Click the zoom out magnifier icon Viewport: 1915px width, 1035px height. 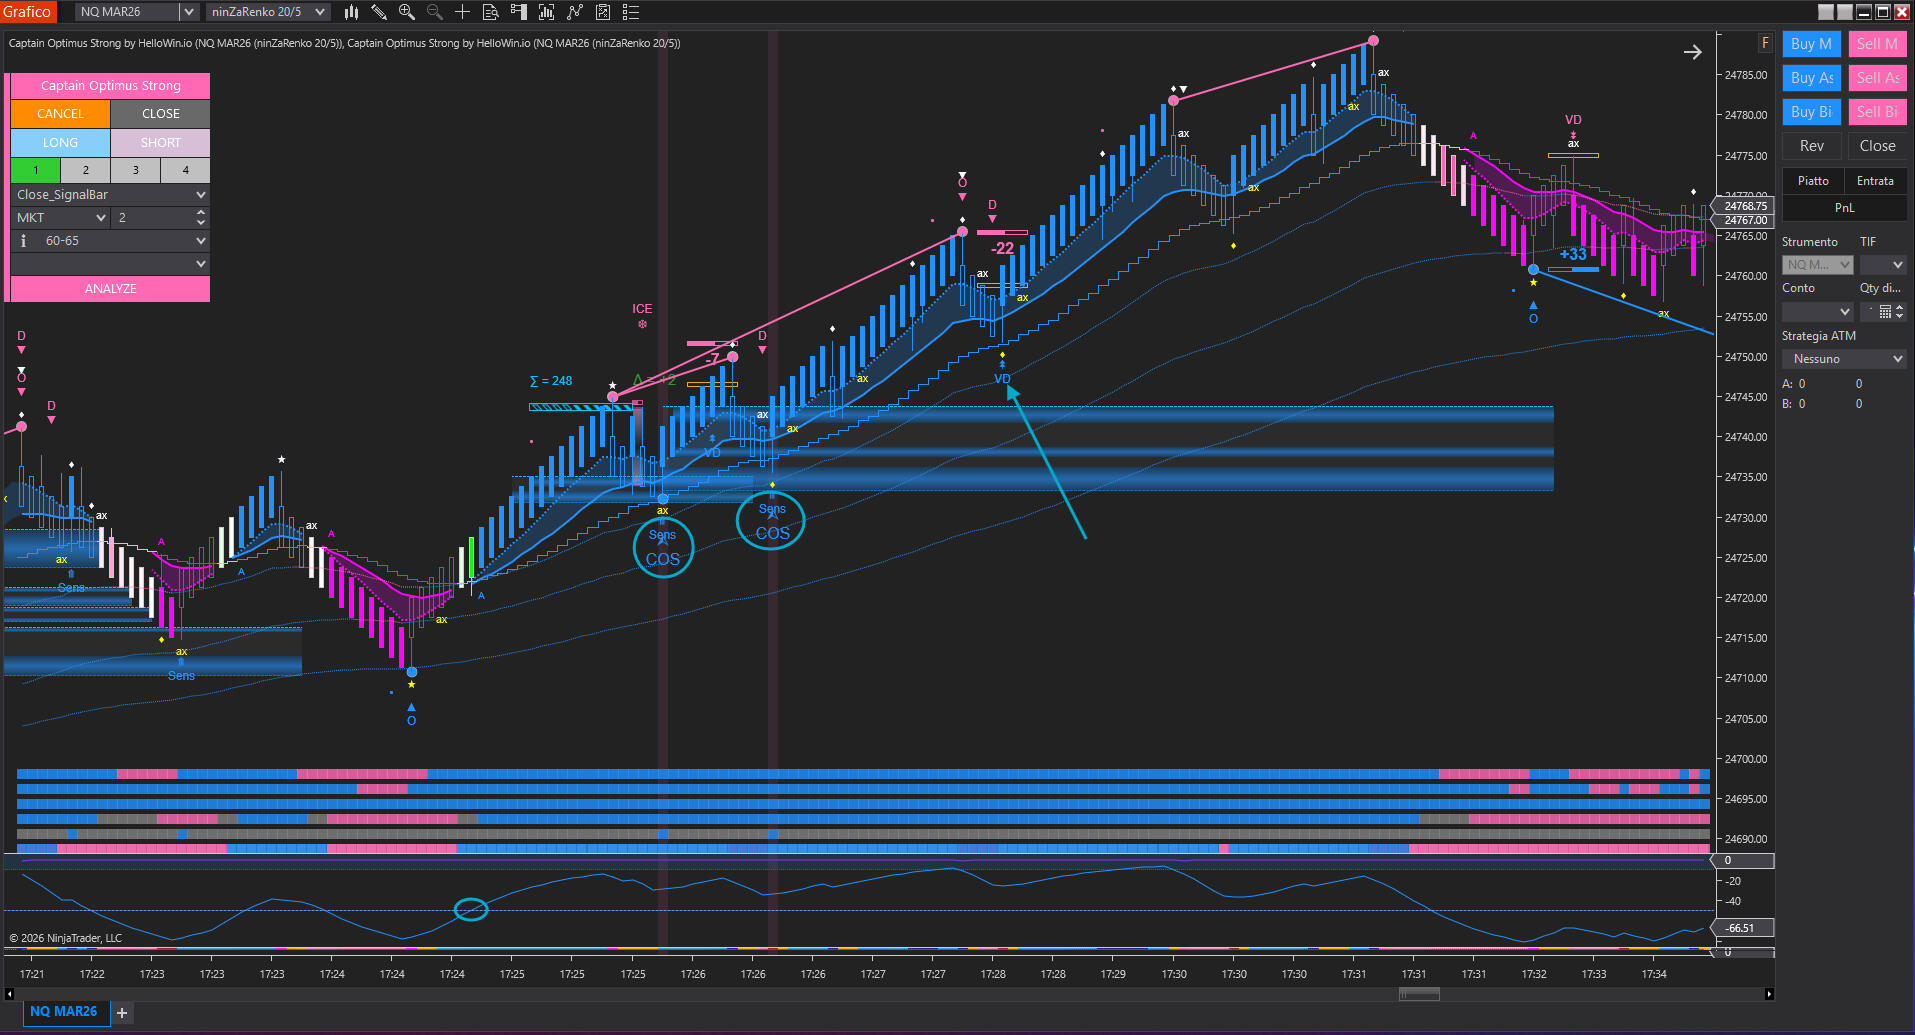434,12
